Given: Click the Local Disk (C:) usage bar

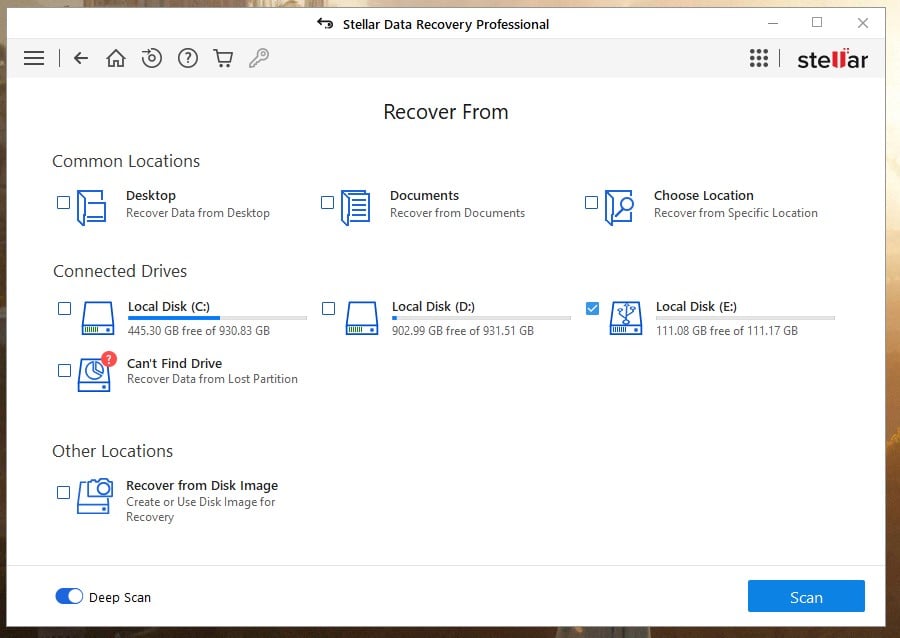Looking at the screenshot, I should tap(217, 318).
